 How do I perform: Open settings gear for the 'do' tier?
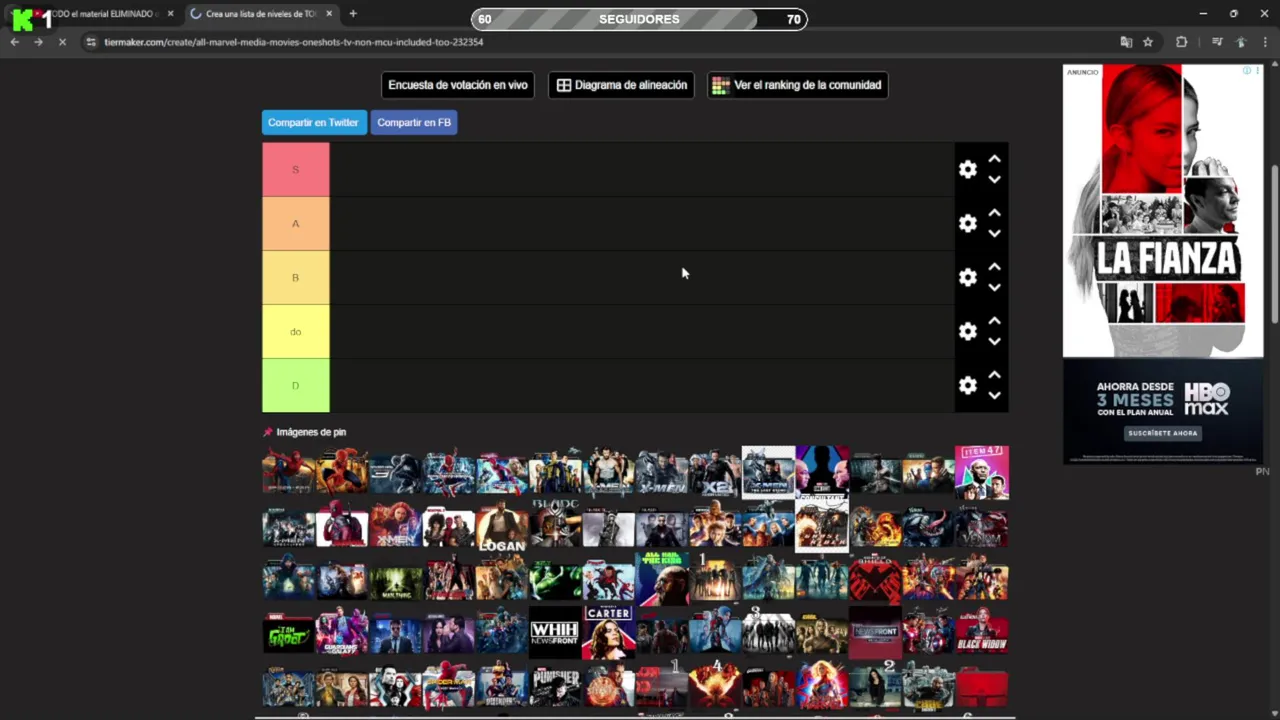click(967, 332)
